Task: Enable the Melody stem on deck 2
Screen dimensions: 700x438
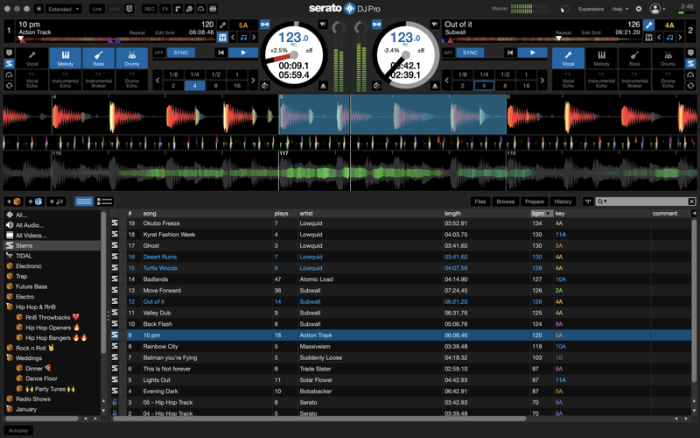Action: tap(601, 58)
